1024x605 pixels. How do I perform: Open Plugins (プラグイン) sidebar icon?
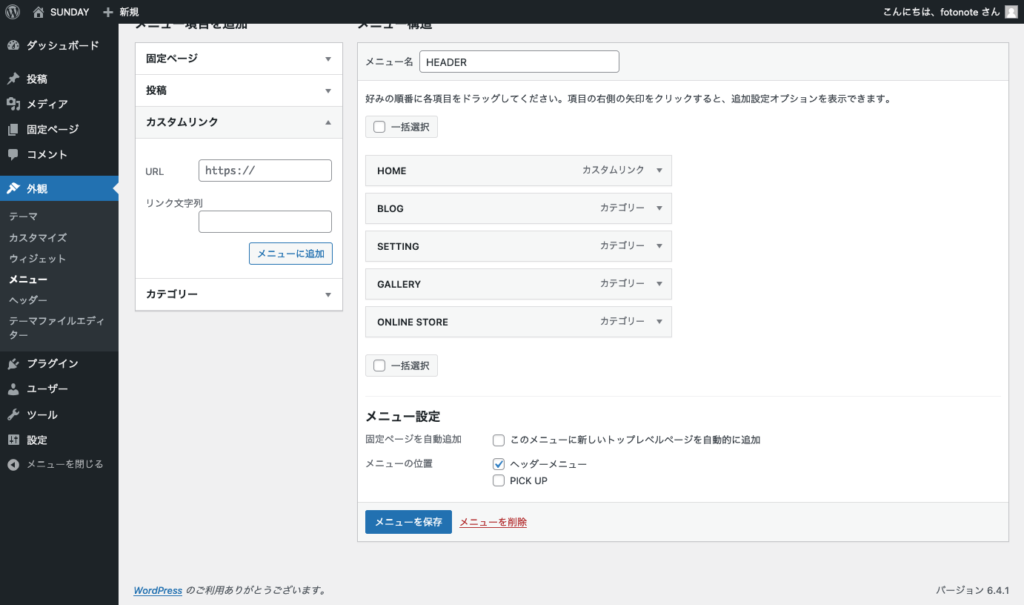click(x=13, y=364)
